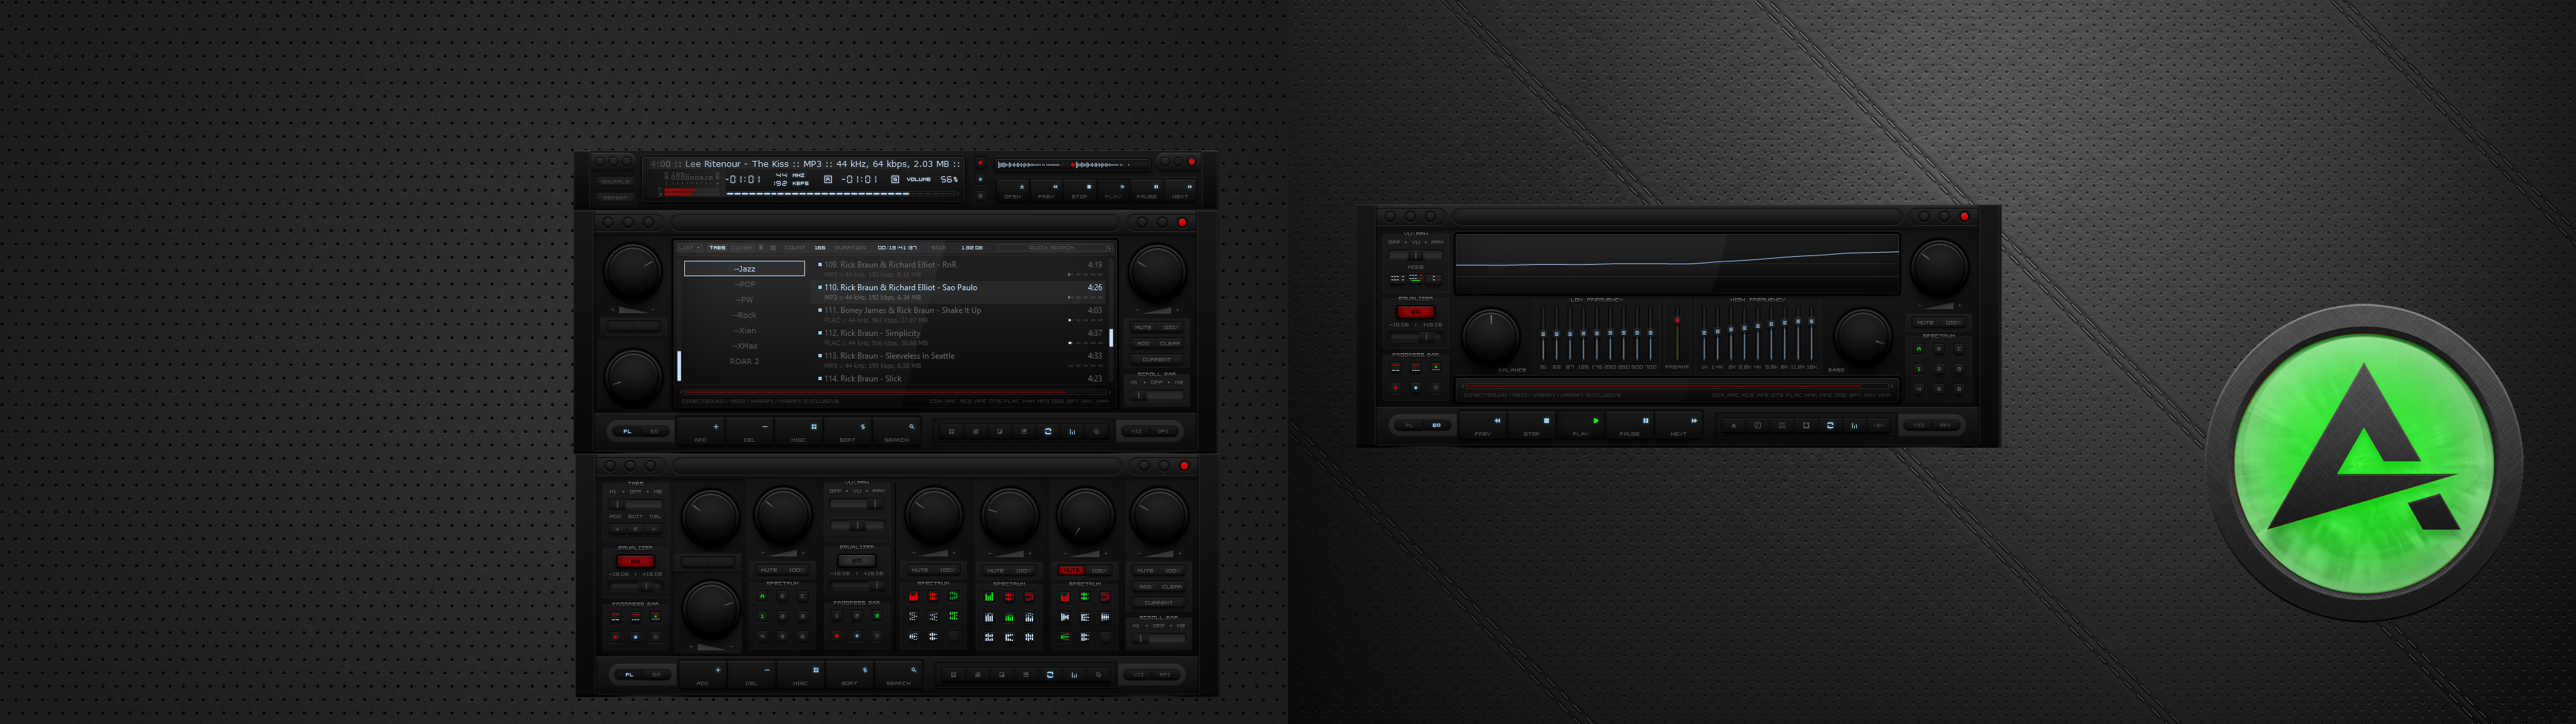
Task: Select track 113. Rick Braun - Sleeveless In Seattle
Action: click(959, 361)
